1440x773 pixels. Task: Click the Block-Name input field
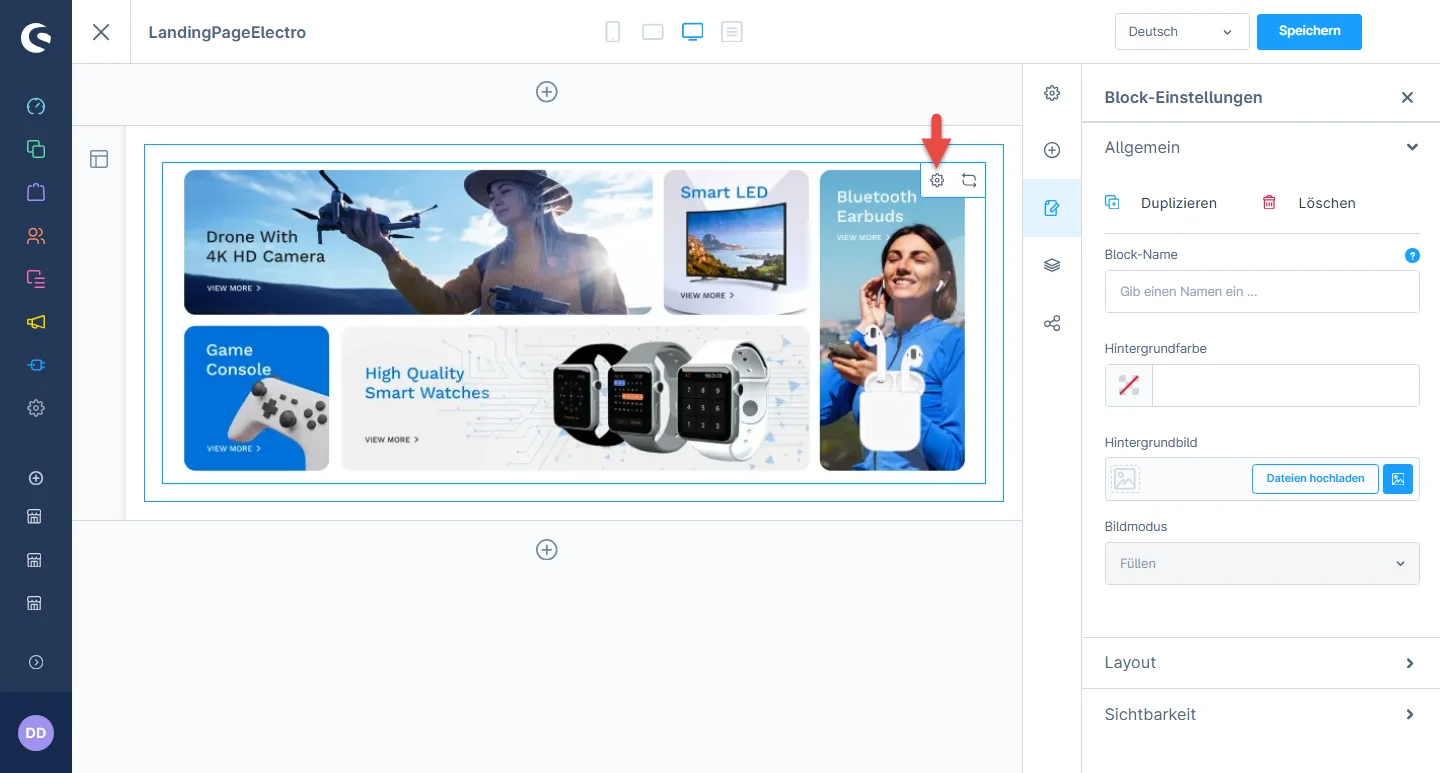[x=1261, y=292]
